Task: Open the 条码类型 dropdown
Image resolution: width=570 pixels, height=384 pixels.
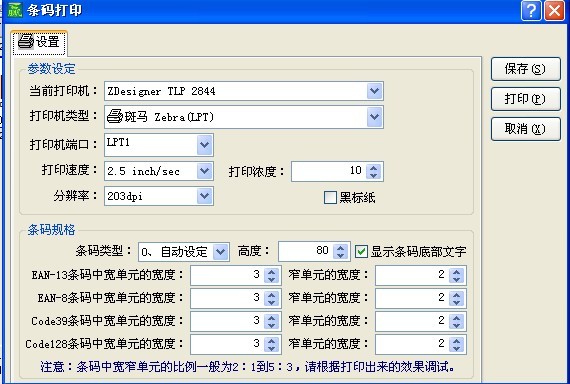Action: [220, 252]
